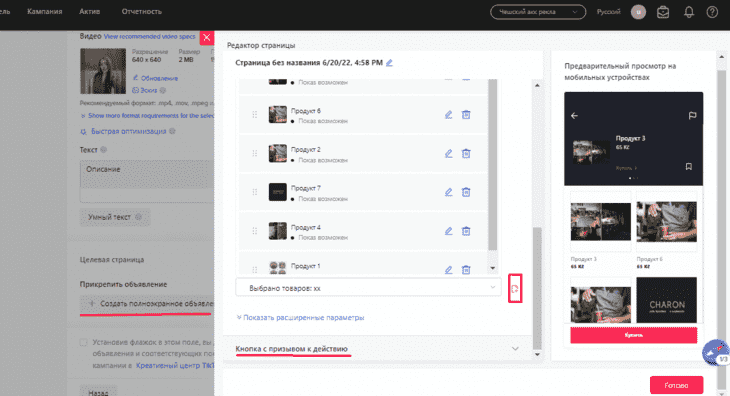Image resolution: width=730 pixels, height=396 pixels.
Task: Open Отчетность menu
Action: [x=142, y=12]
